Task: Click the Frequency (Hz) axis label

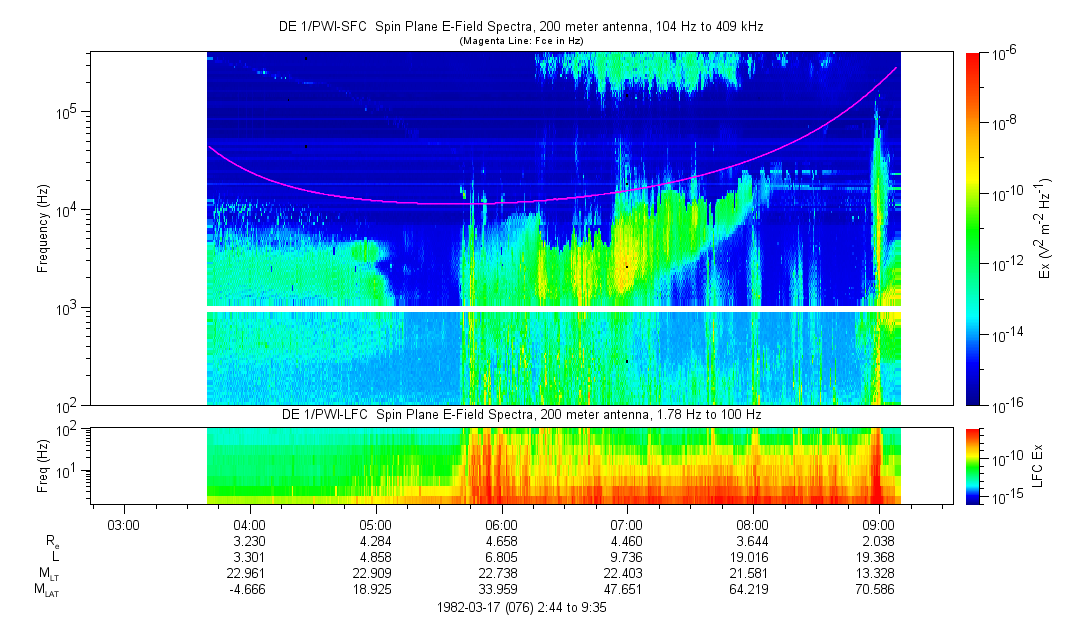Action: click(x=42, y=229)
